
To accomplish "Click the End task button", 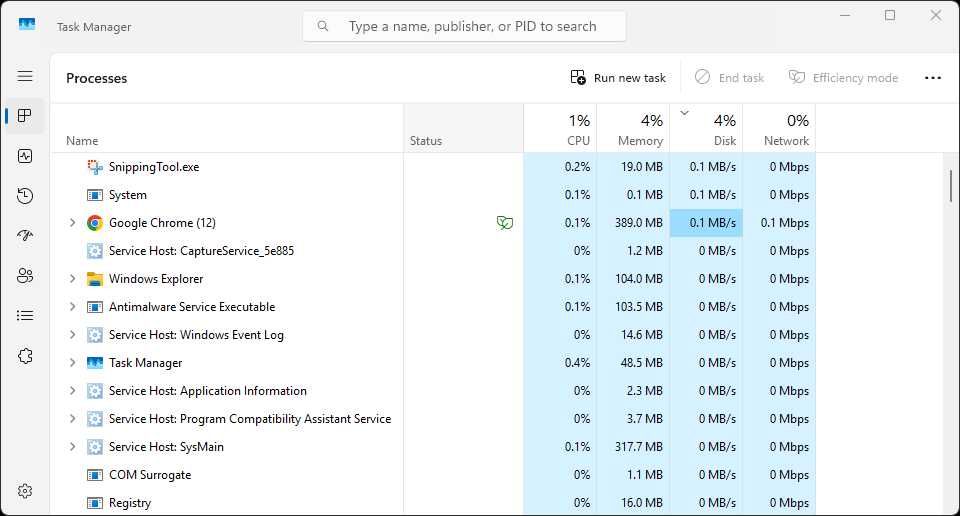I will [x=729, y=78].
